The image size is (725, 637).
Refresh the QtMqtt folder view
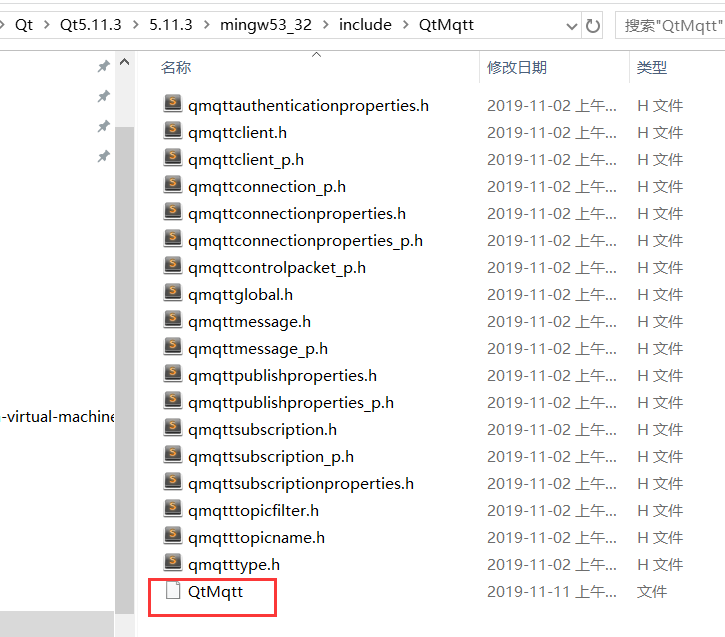tap(592, 26)
